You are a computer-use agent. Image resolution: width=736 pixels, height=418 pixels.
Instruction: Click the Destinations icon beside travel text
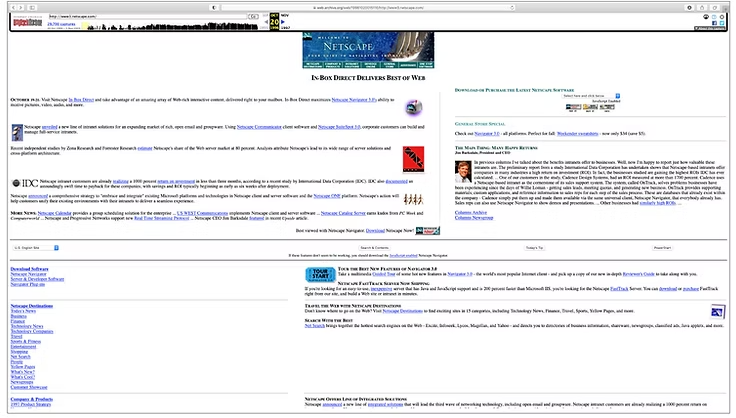tap(717, 312)
